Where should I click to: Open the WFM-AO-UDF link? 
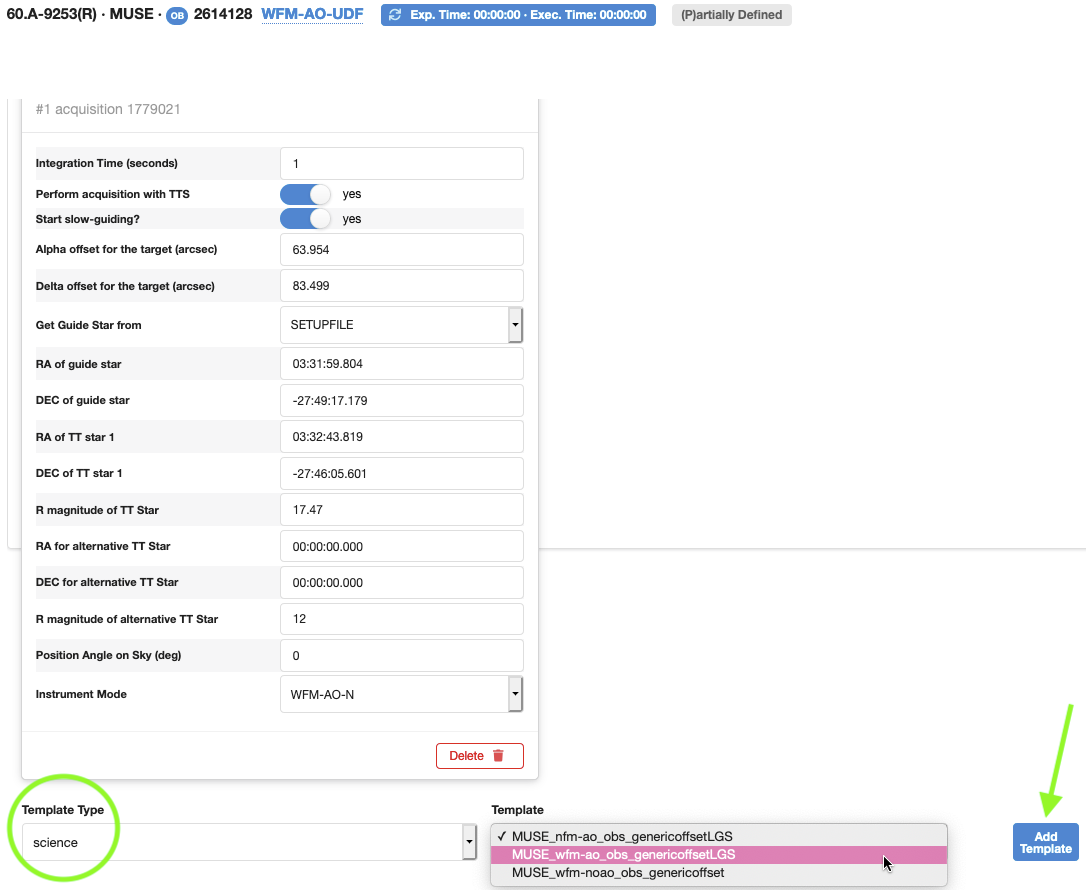[x=312, y=15]
